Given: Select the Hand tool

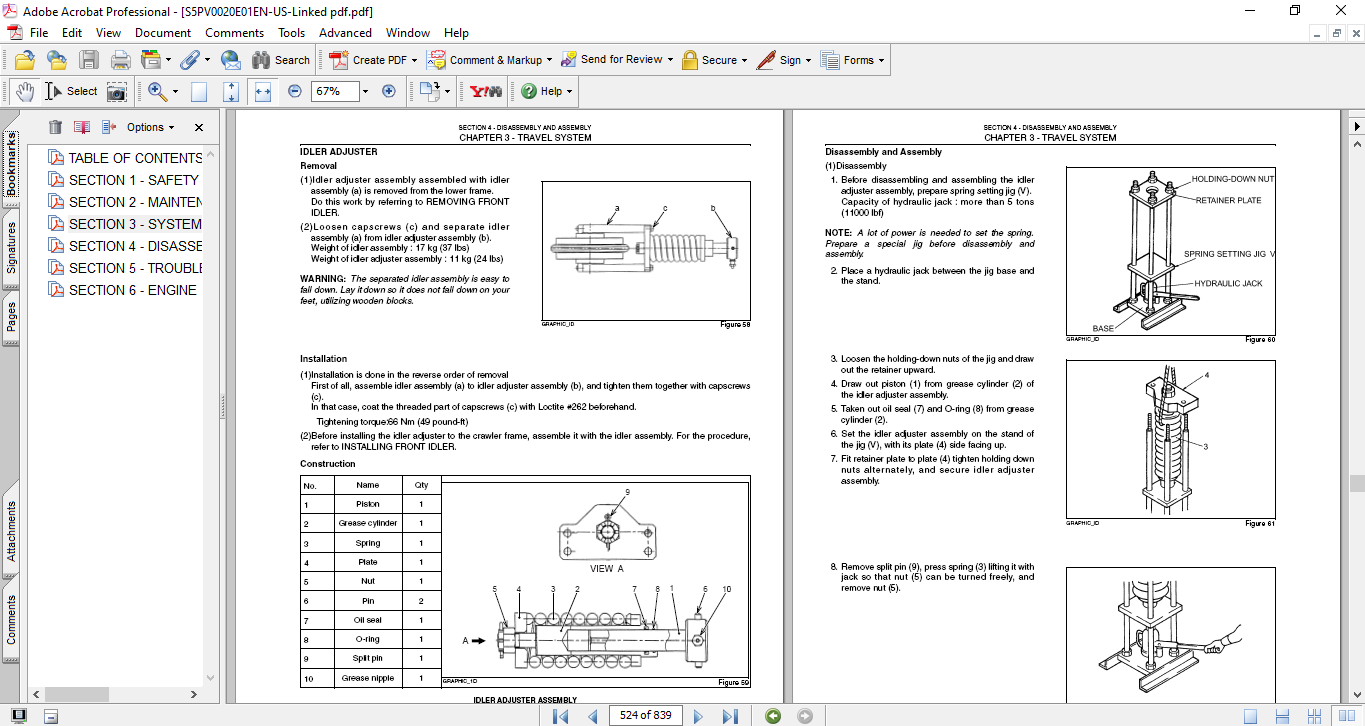Looking at the screenshot, I should click(24, 92).
